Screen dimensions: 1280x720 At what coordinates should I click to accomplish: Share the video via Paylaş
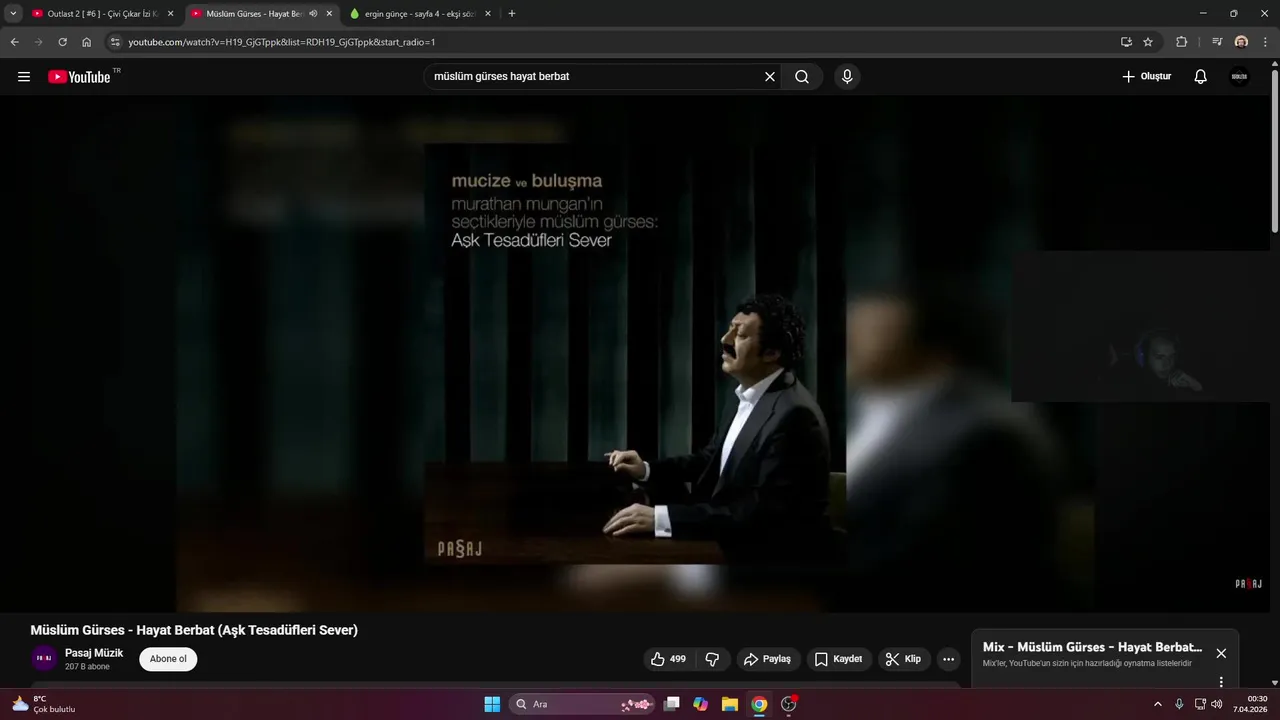(767, 659)
